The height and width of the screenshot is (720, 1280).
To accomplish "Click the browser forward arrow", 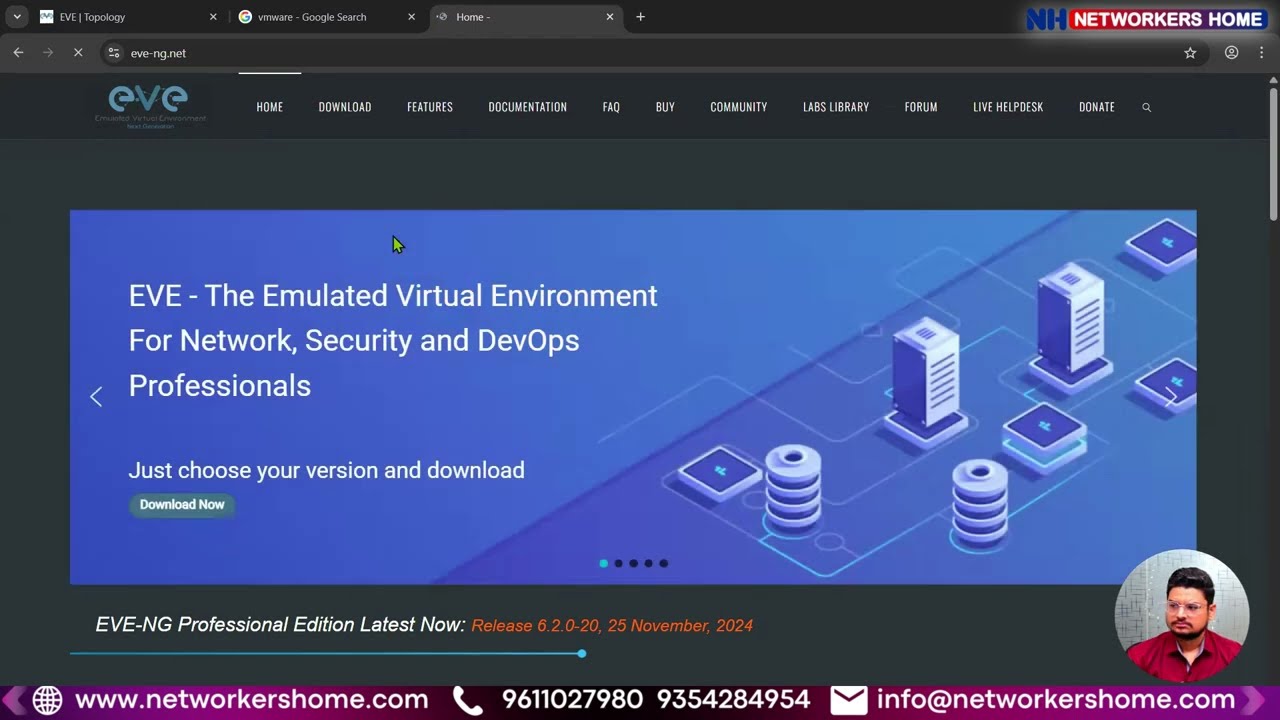I will pyautogui.click(x=47, y=53).
